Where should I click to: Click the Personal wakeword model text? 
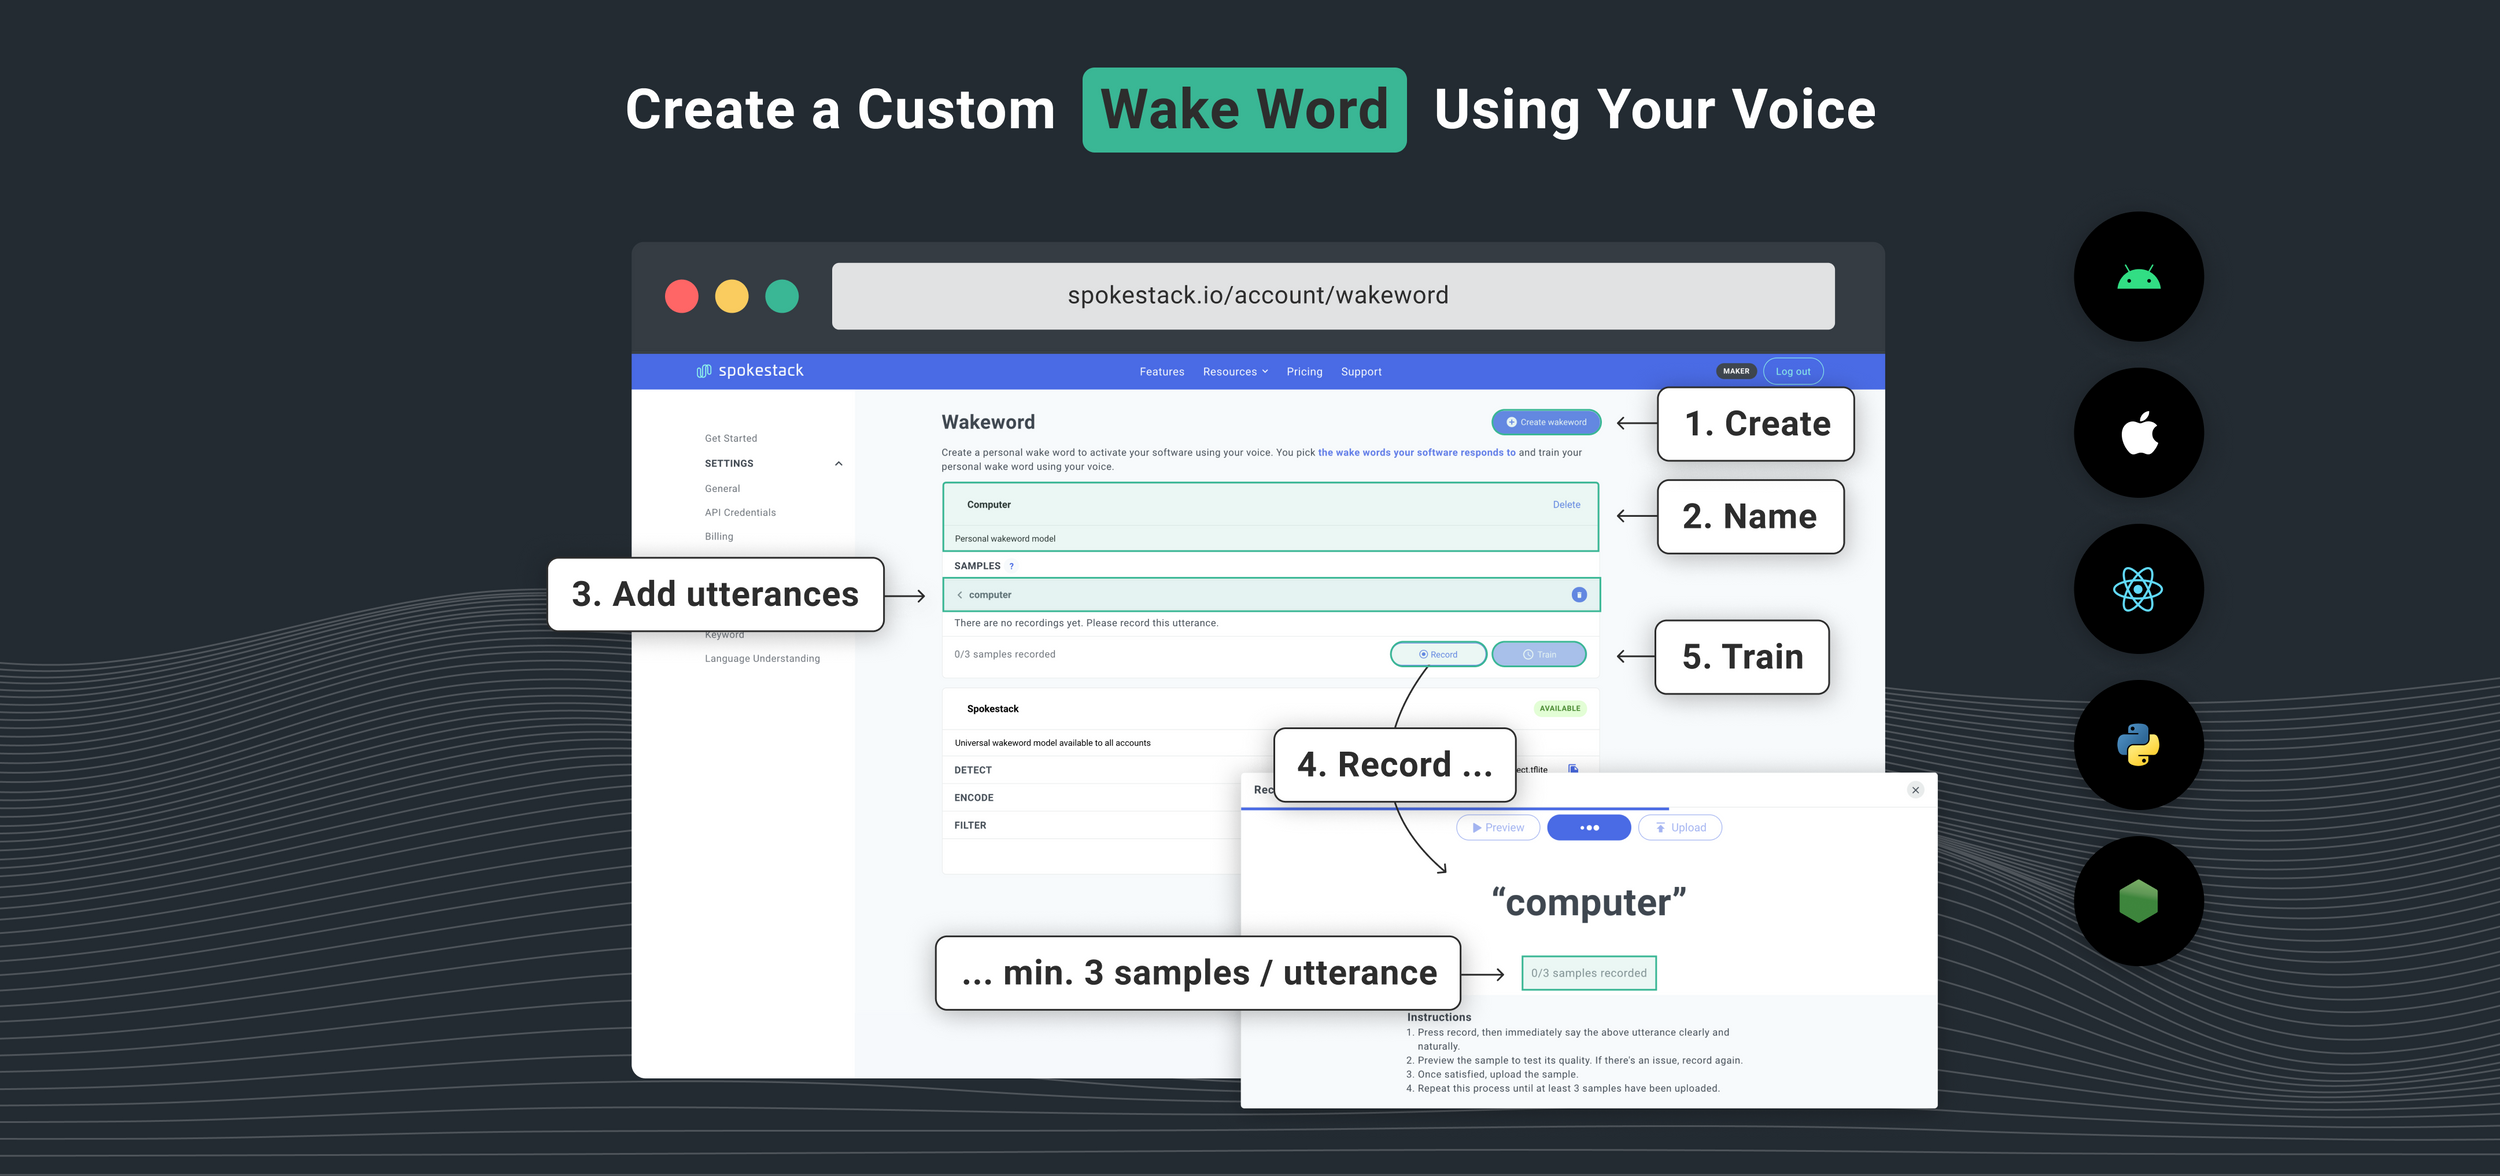1005,539
